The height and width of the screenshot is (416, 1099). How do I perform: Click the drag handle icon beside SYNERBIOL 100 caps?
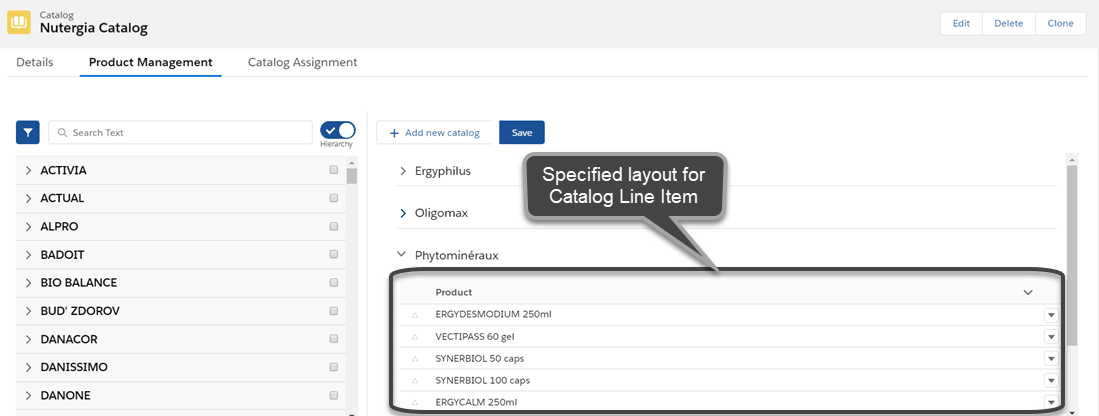415,380
